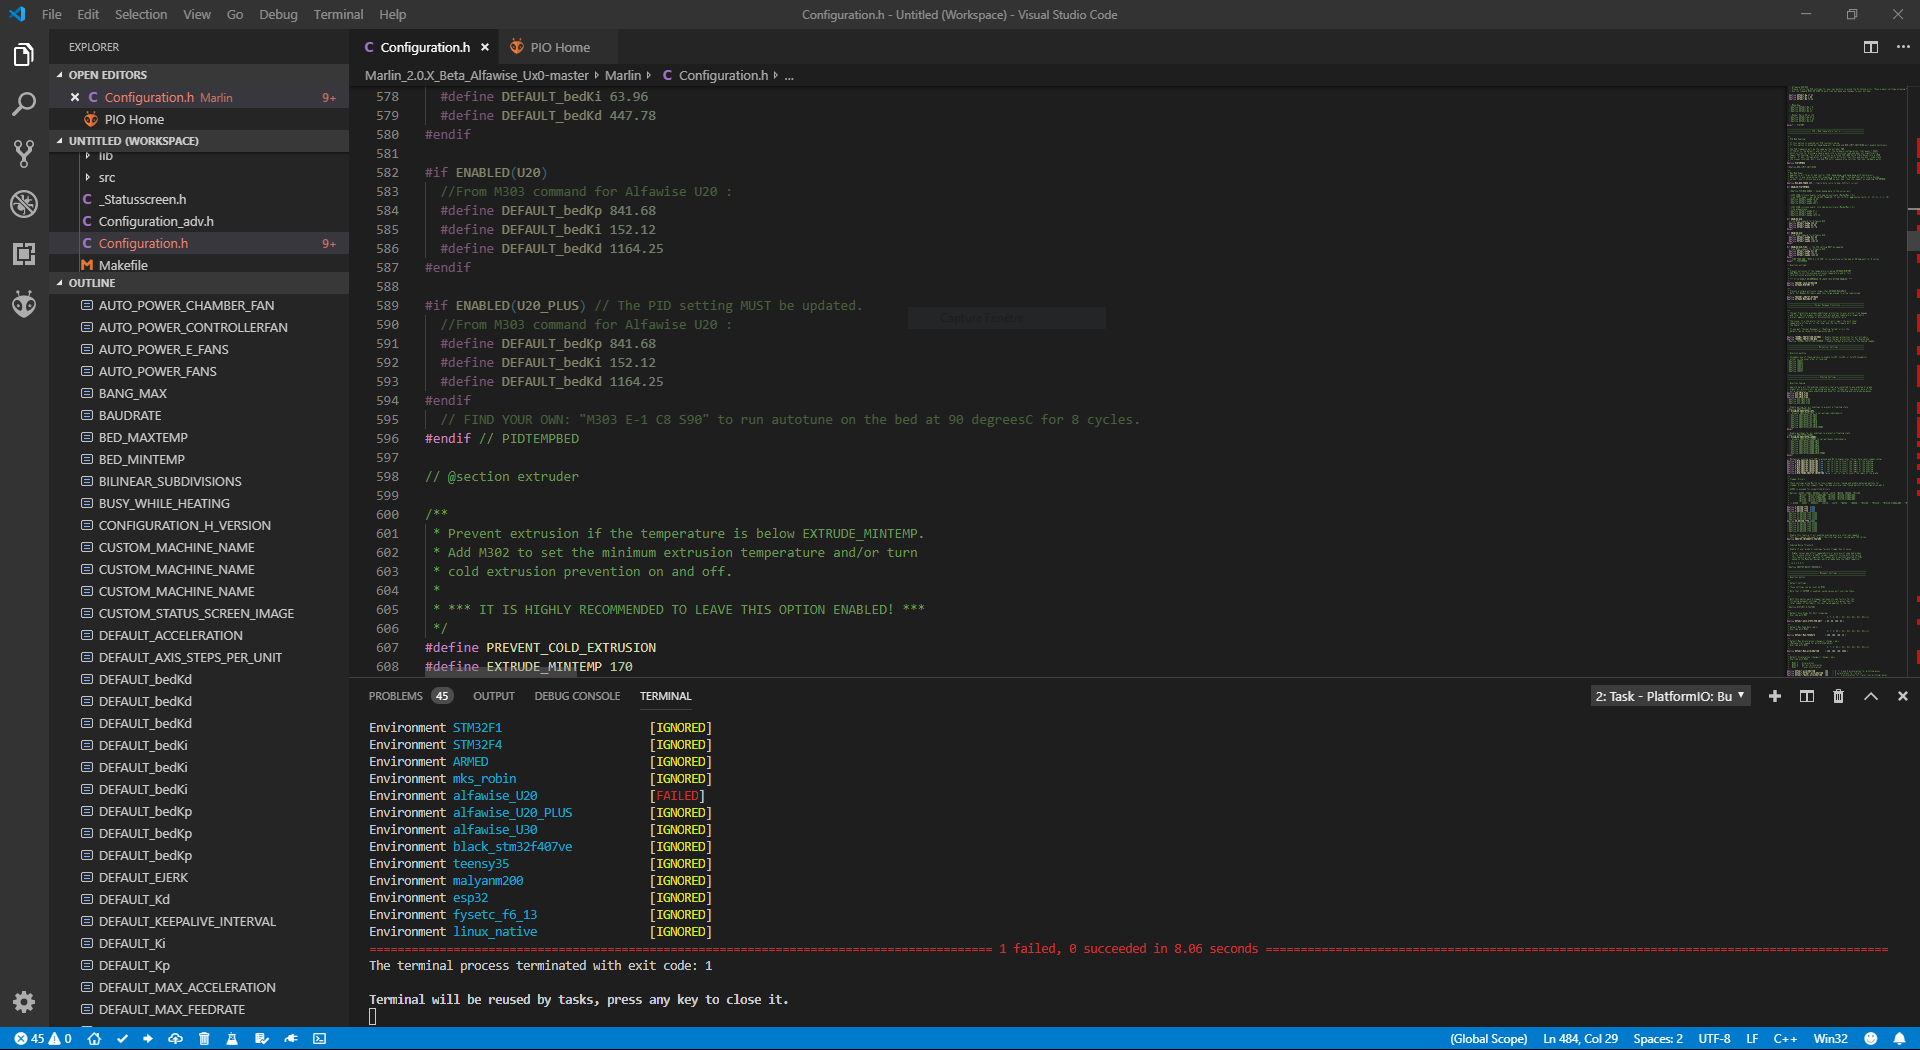Change indentation via Spaces: 2
Screen dimensions: 1920x1050
coord(1658,1039)
